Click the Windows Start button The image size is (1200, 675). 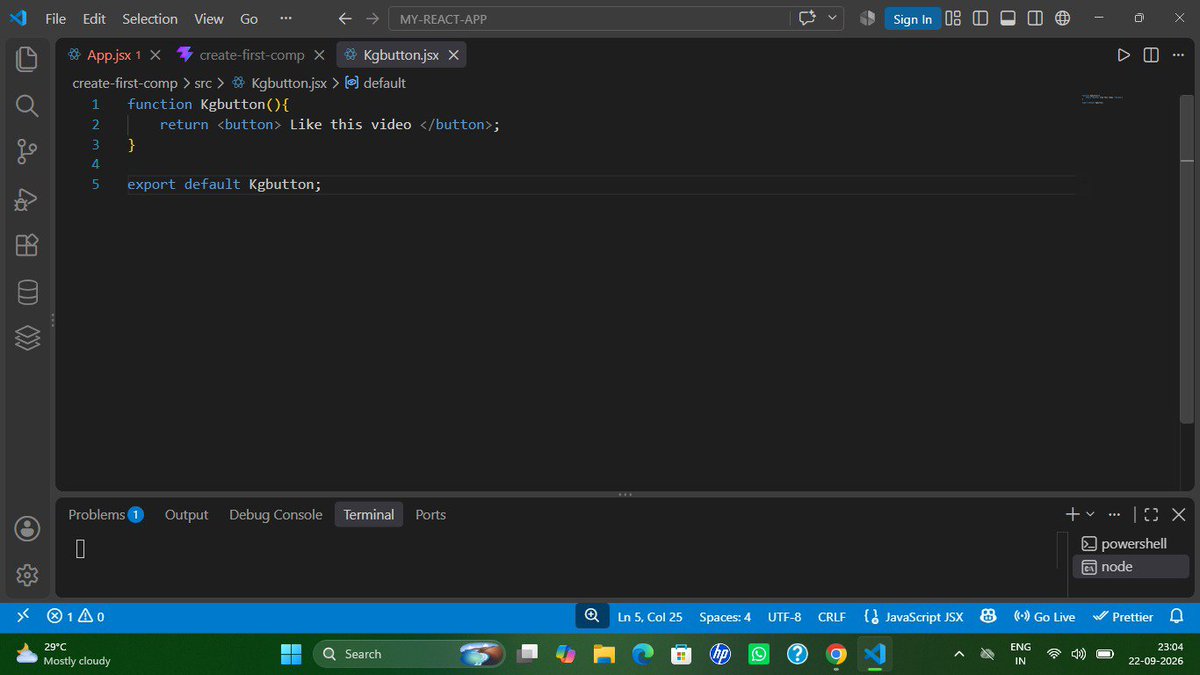point(291,654)
